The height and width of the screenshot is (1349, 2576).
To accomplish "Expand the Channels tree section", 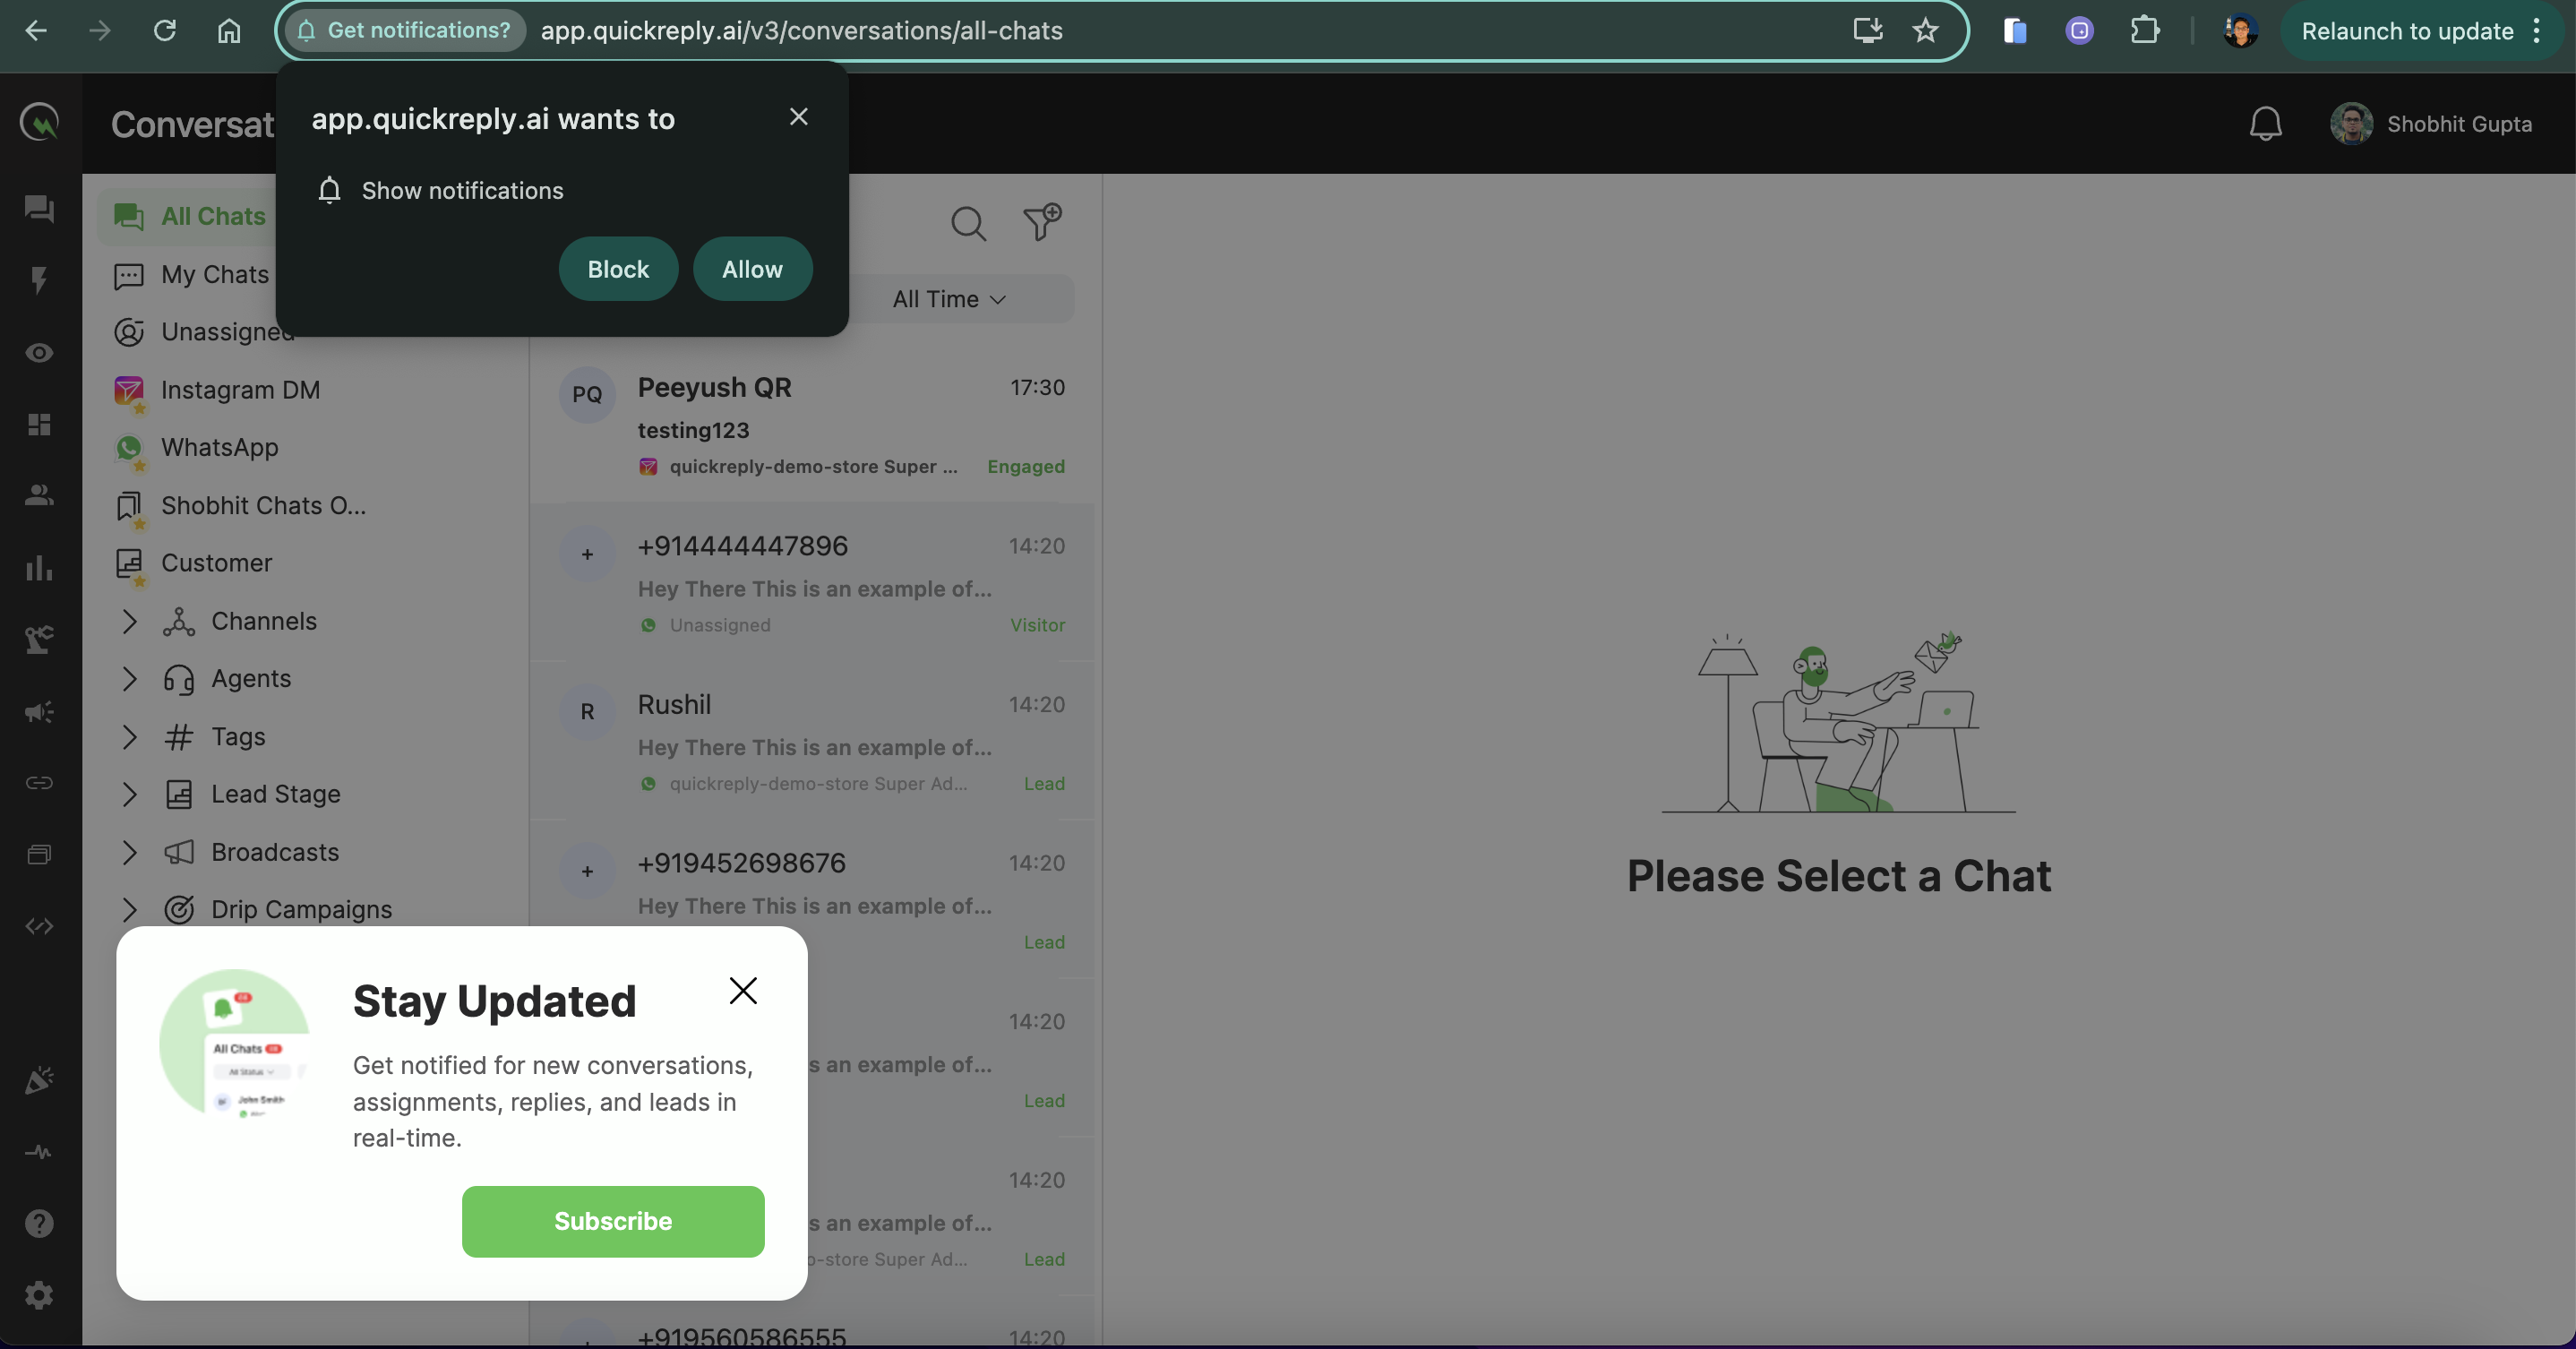I will click(x=129, y=621).
